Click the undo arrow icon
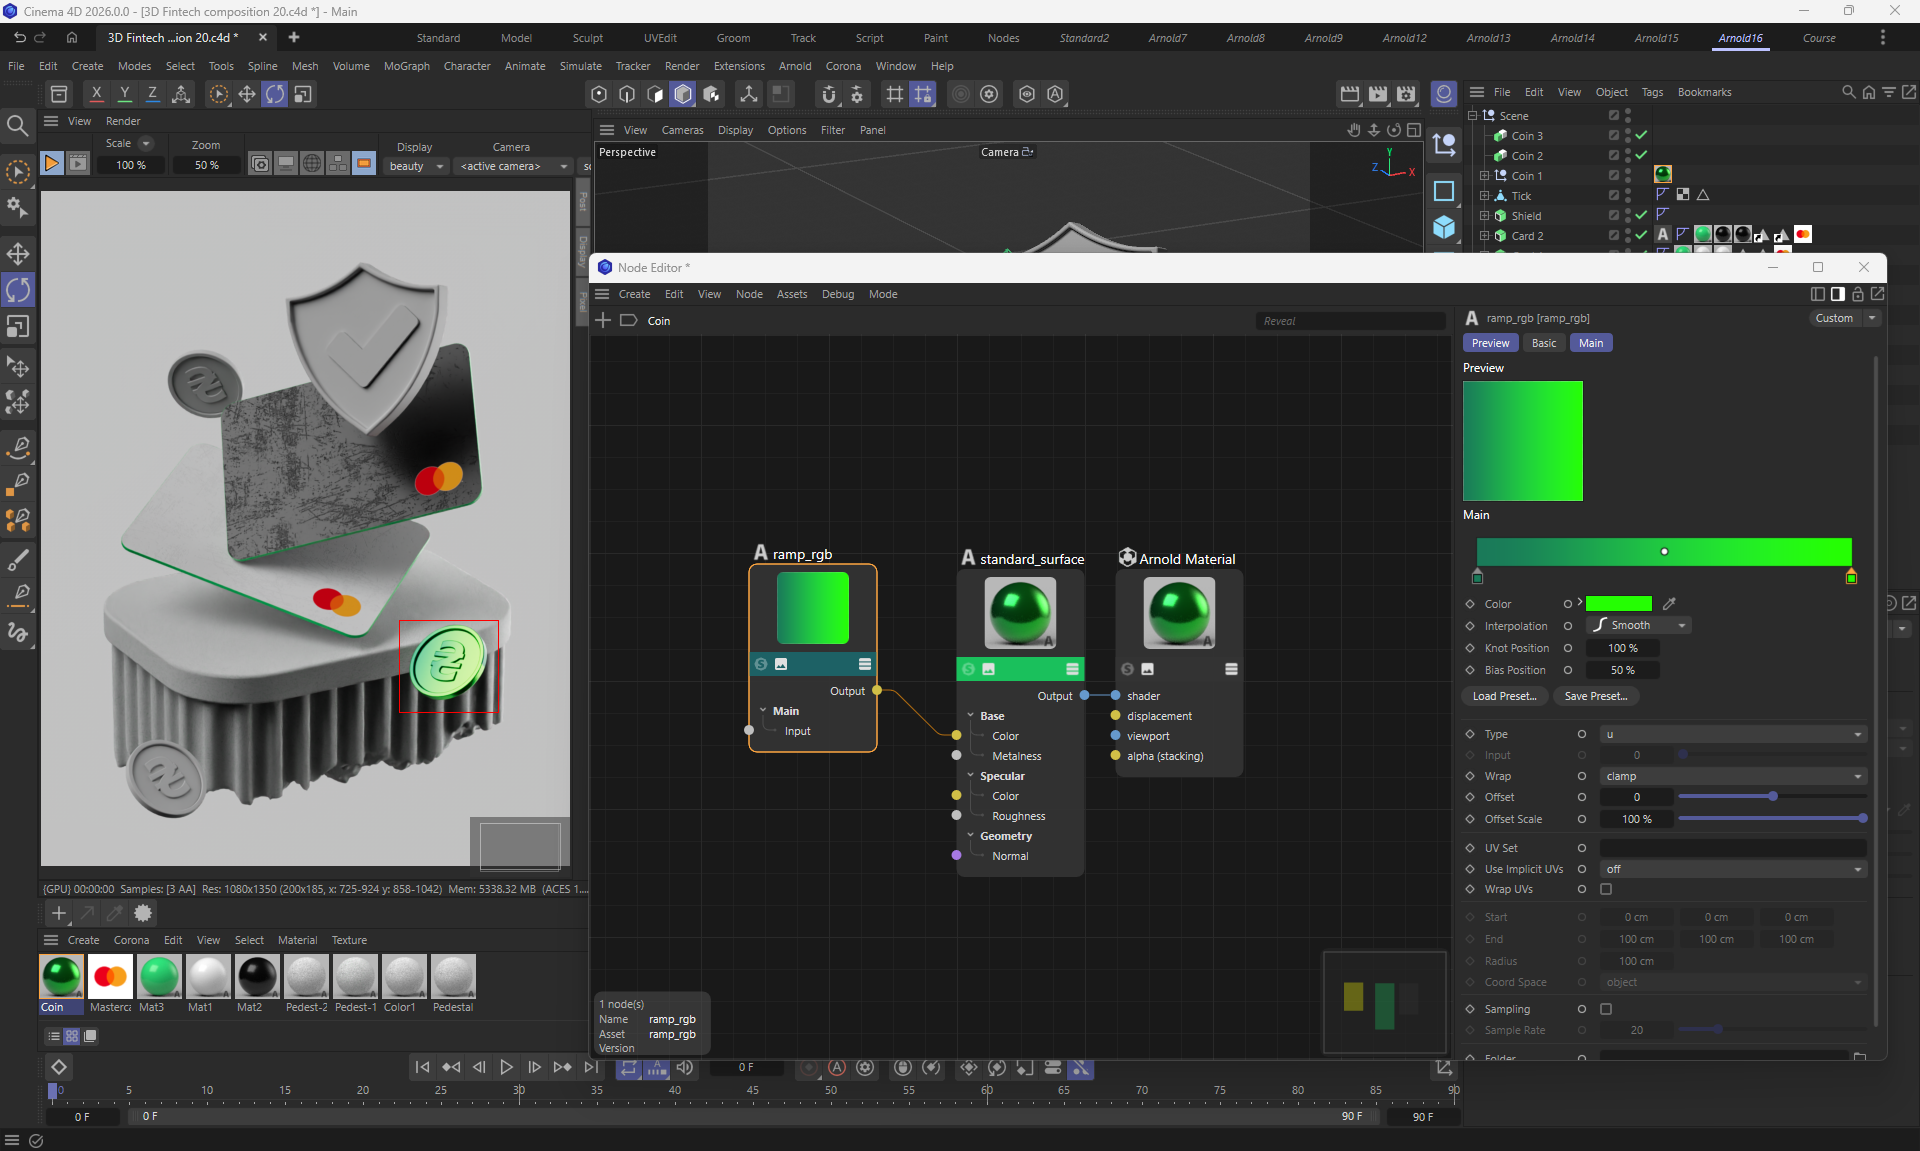The height and width of the screenshot is (1151, 1920). tap(19, 37)
